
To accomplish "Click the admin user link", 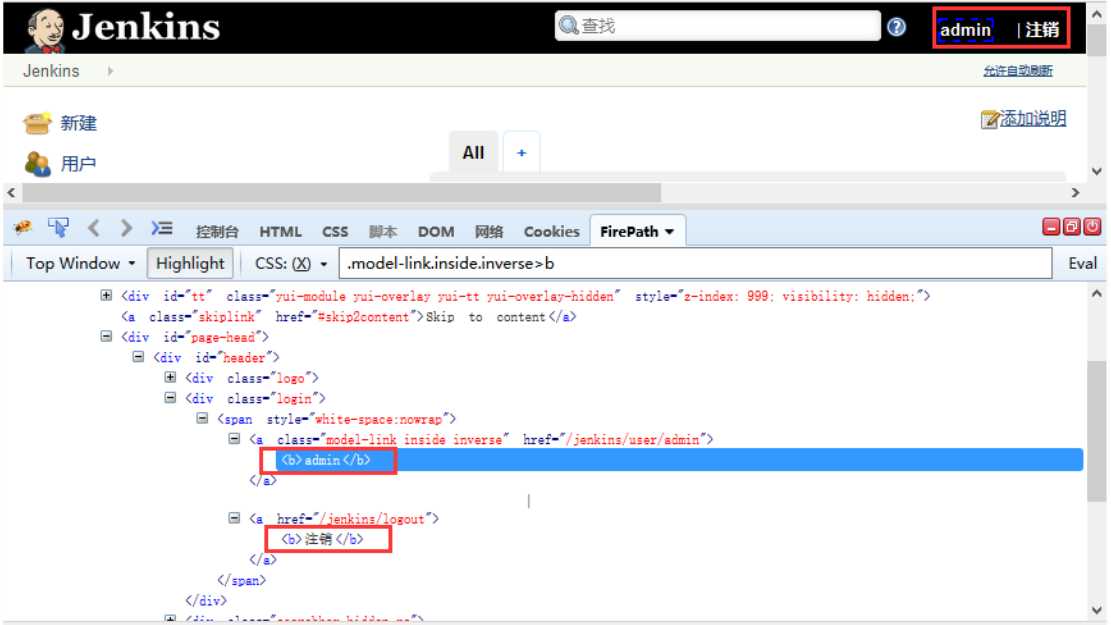I will [965, 30].
